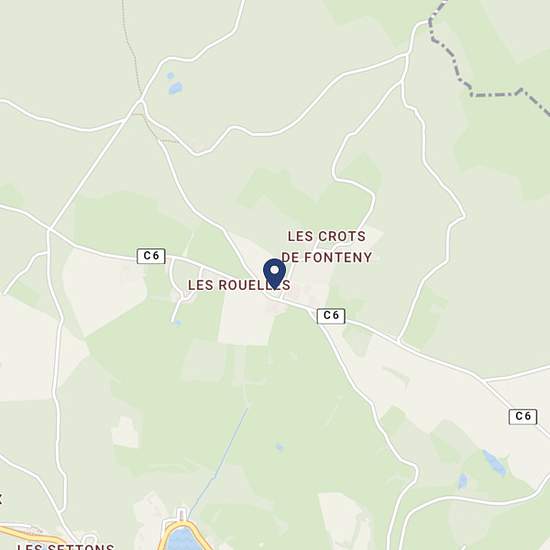The image size is (550, 550).
Task: Click the dotted trail line at top
Action: (x=132, y=49)
